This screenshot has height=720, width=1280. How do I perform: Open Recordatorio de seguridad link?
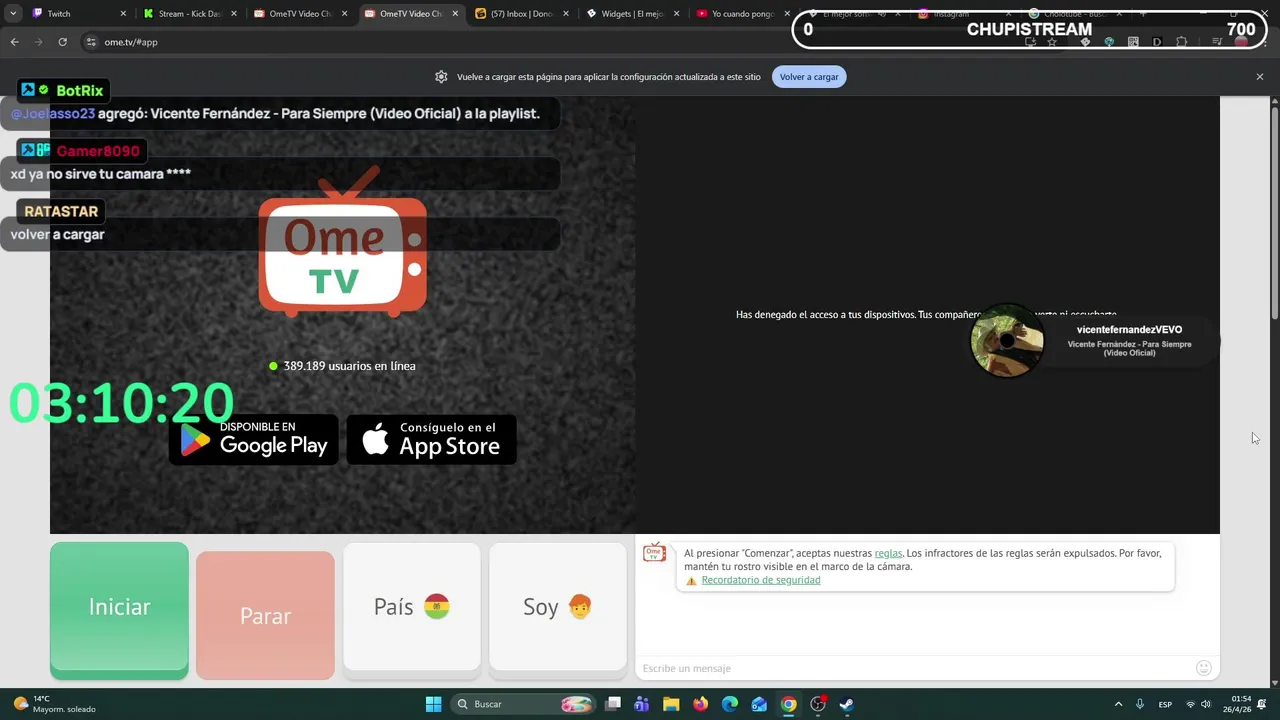[x=761, y=580]
